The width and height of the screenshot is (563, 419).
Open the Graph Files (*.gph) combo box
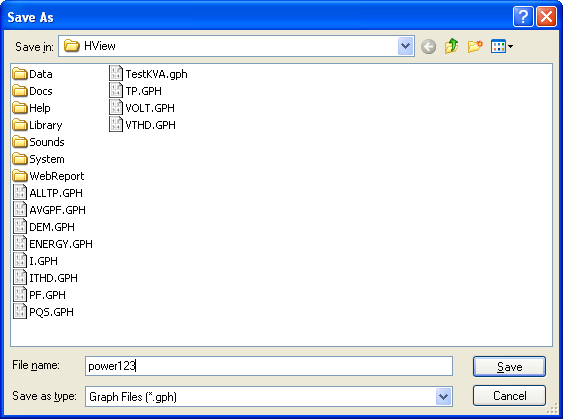click(269, 397)
